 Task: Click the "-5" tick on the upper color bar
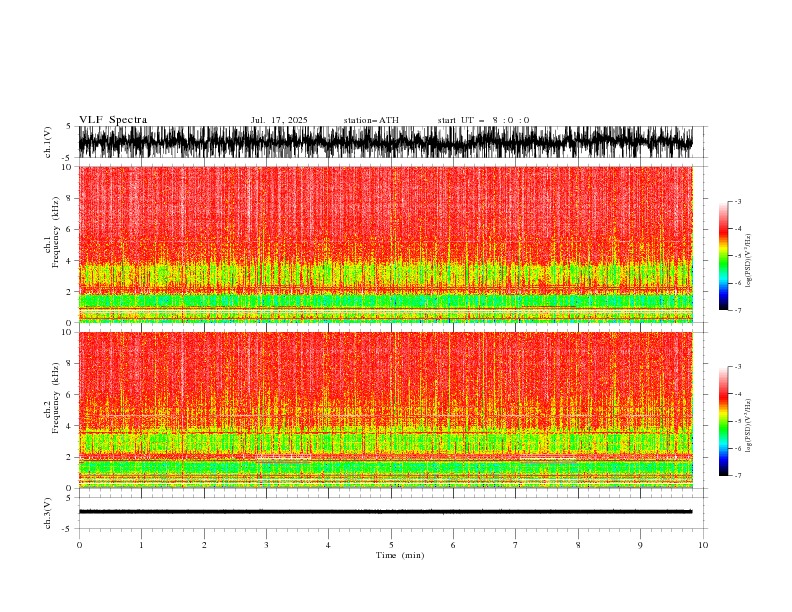click(x=737, y=256)
